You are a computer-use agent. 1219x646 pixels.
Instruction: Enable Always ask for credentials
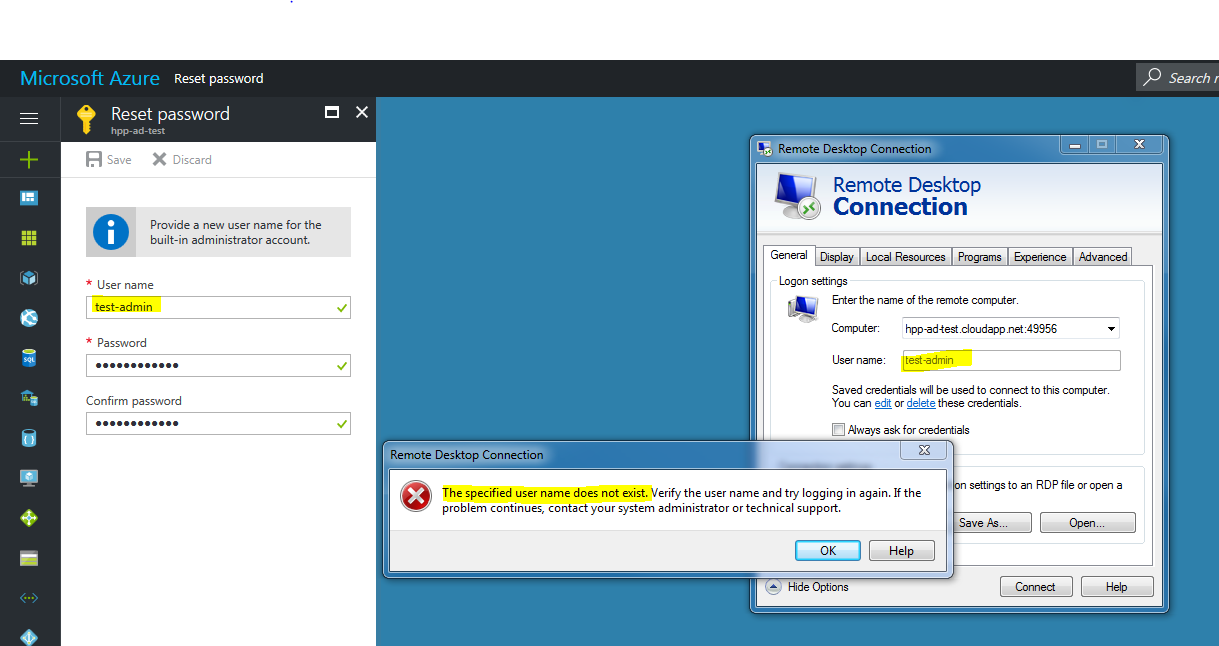(x=838, y=429)
